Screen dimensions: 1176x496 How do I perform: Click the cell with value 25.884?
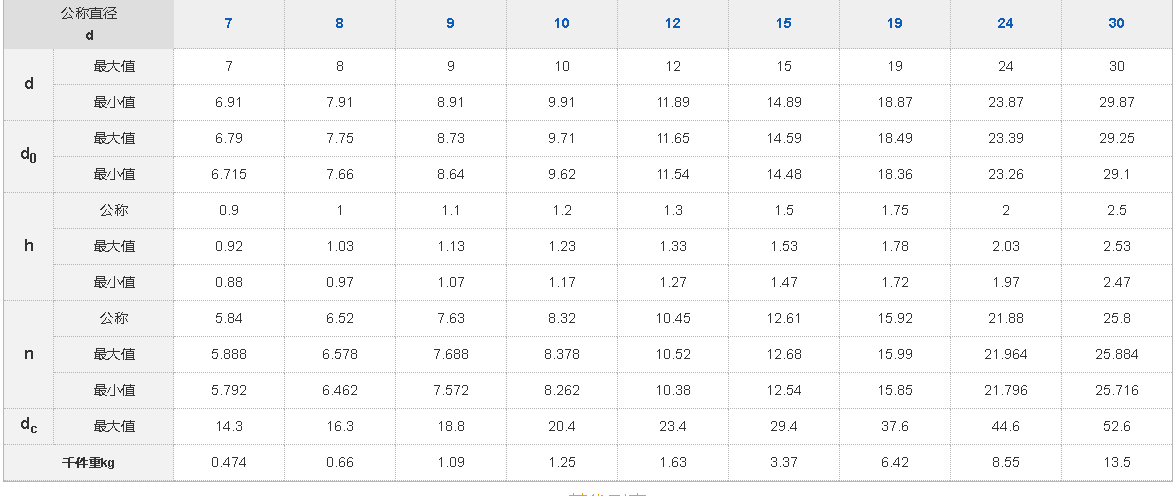coord(1117,354)
